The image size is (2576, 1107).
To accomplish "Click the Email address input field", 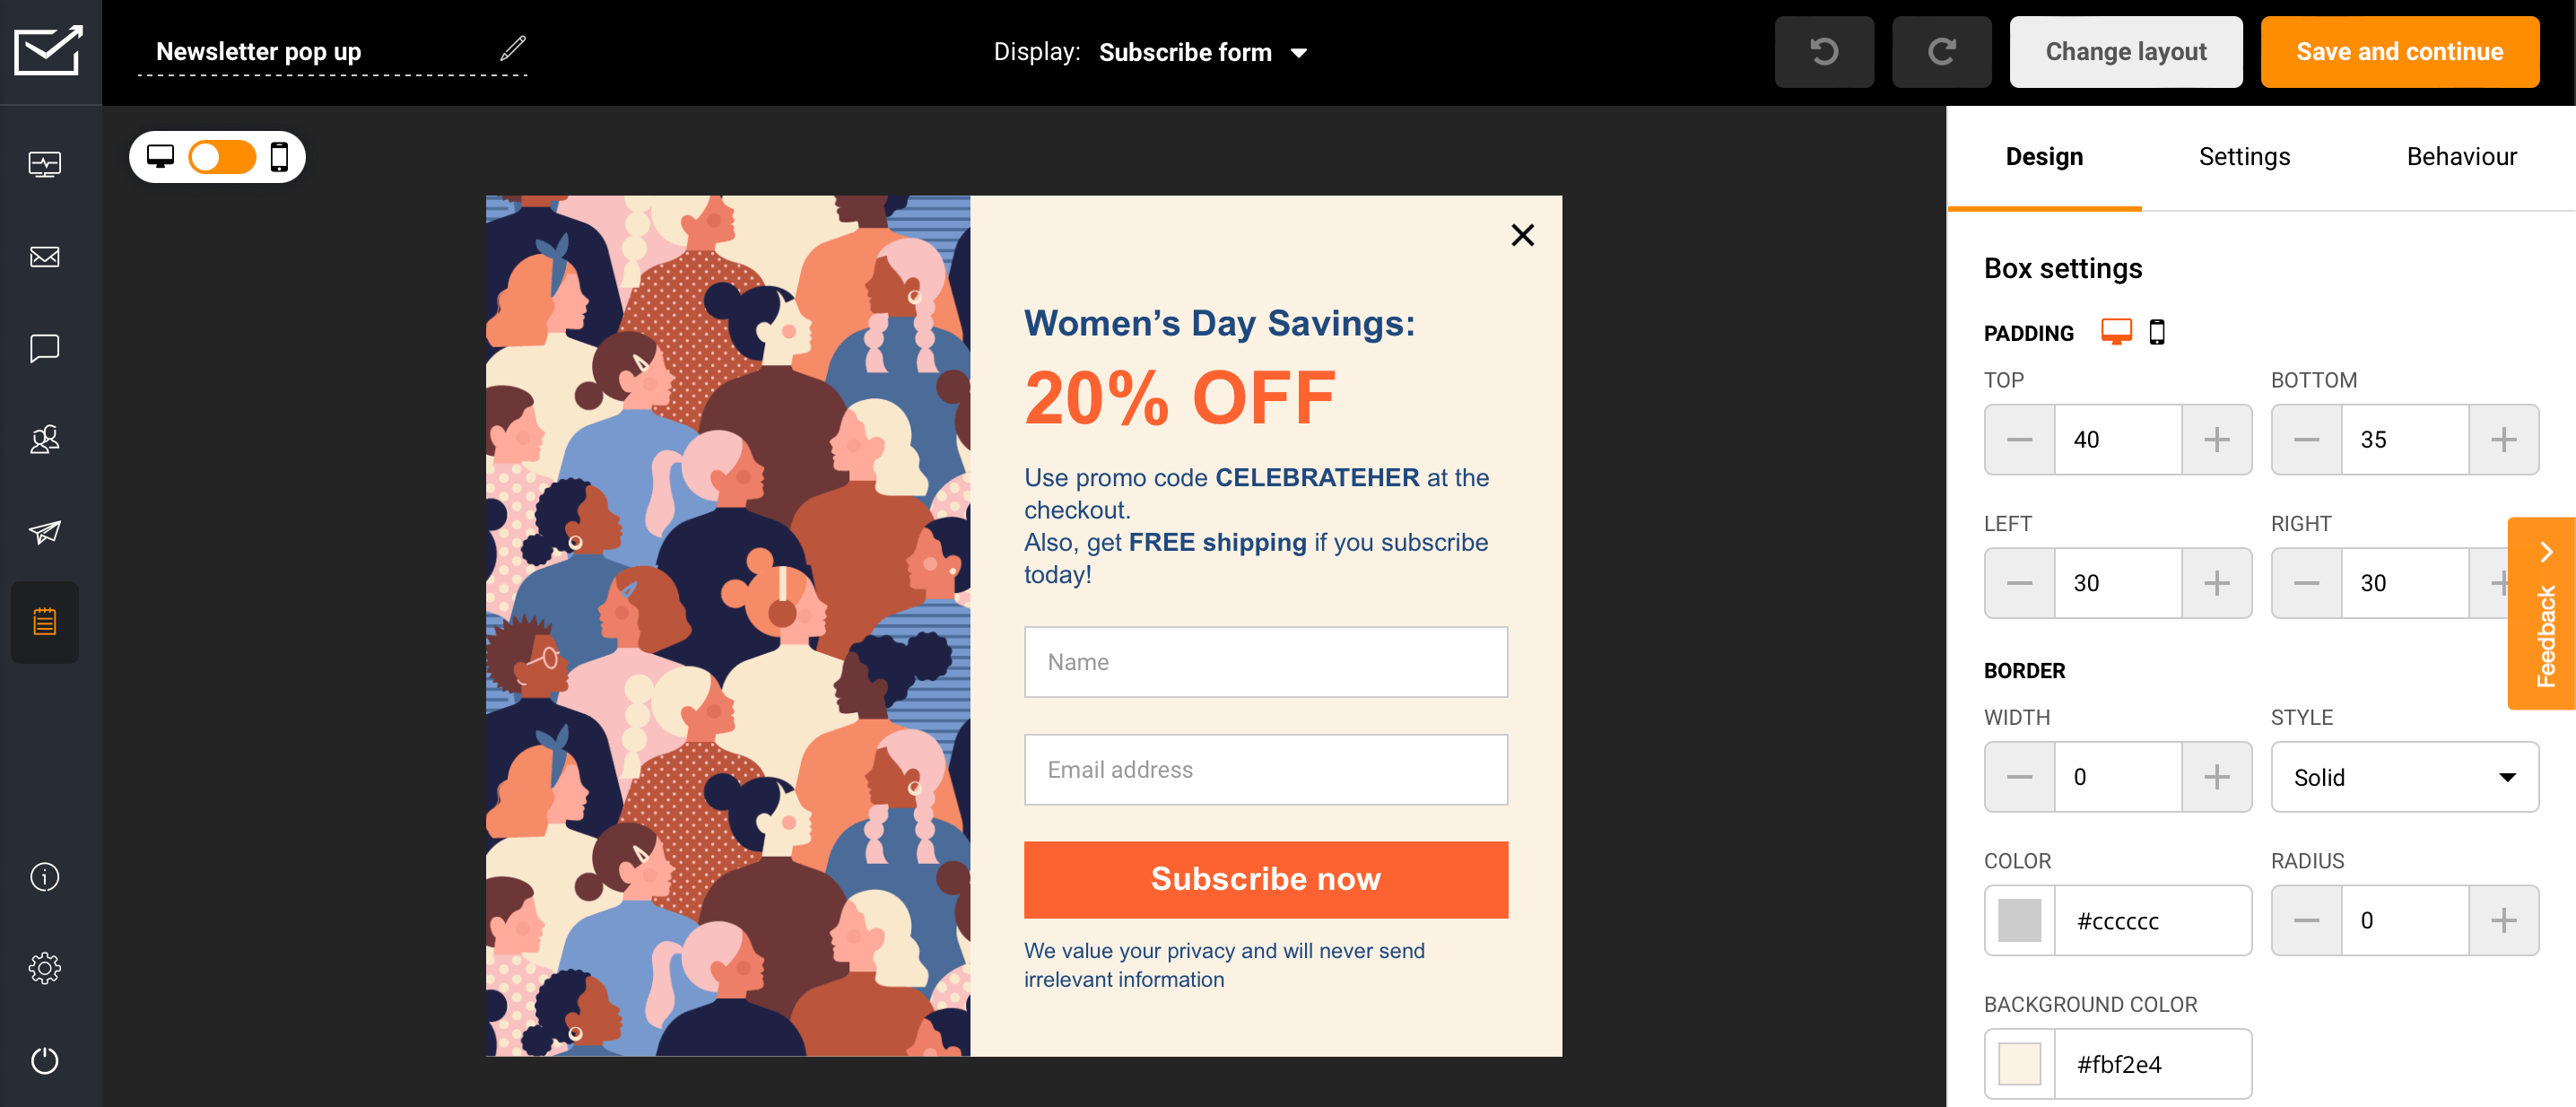I will [1265, 771].
